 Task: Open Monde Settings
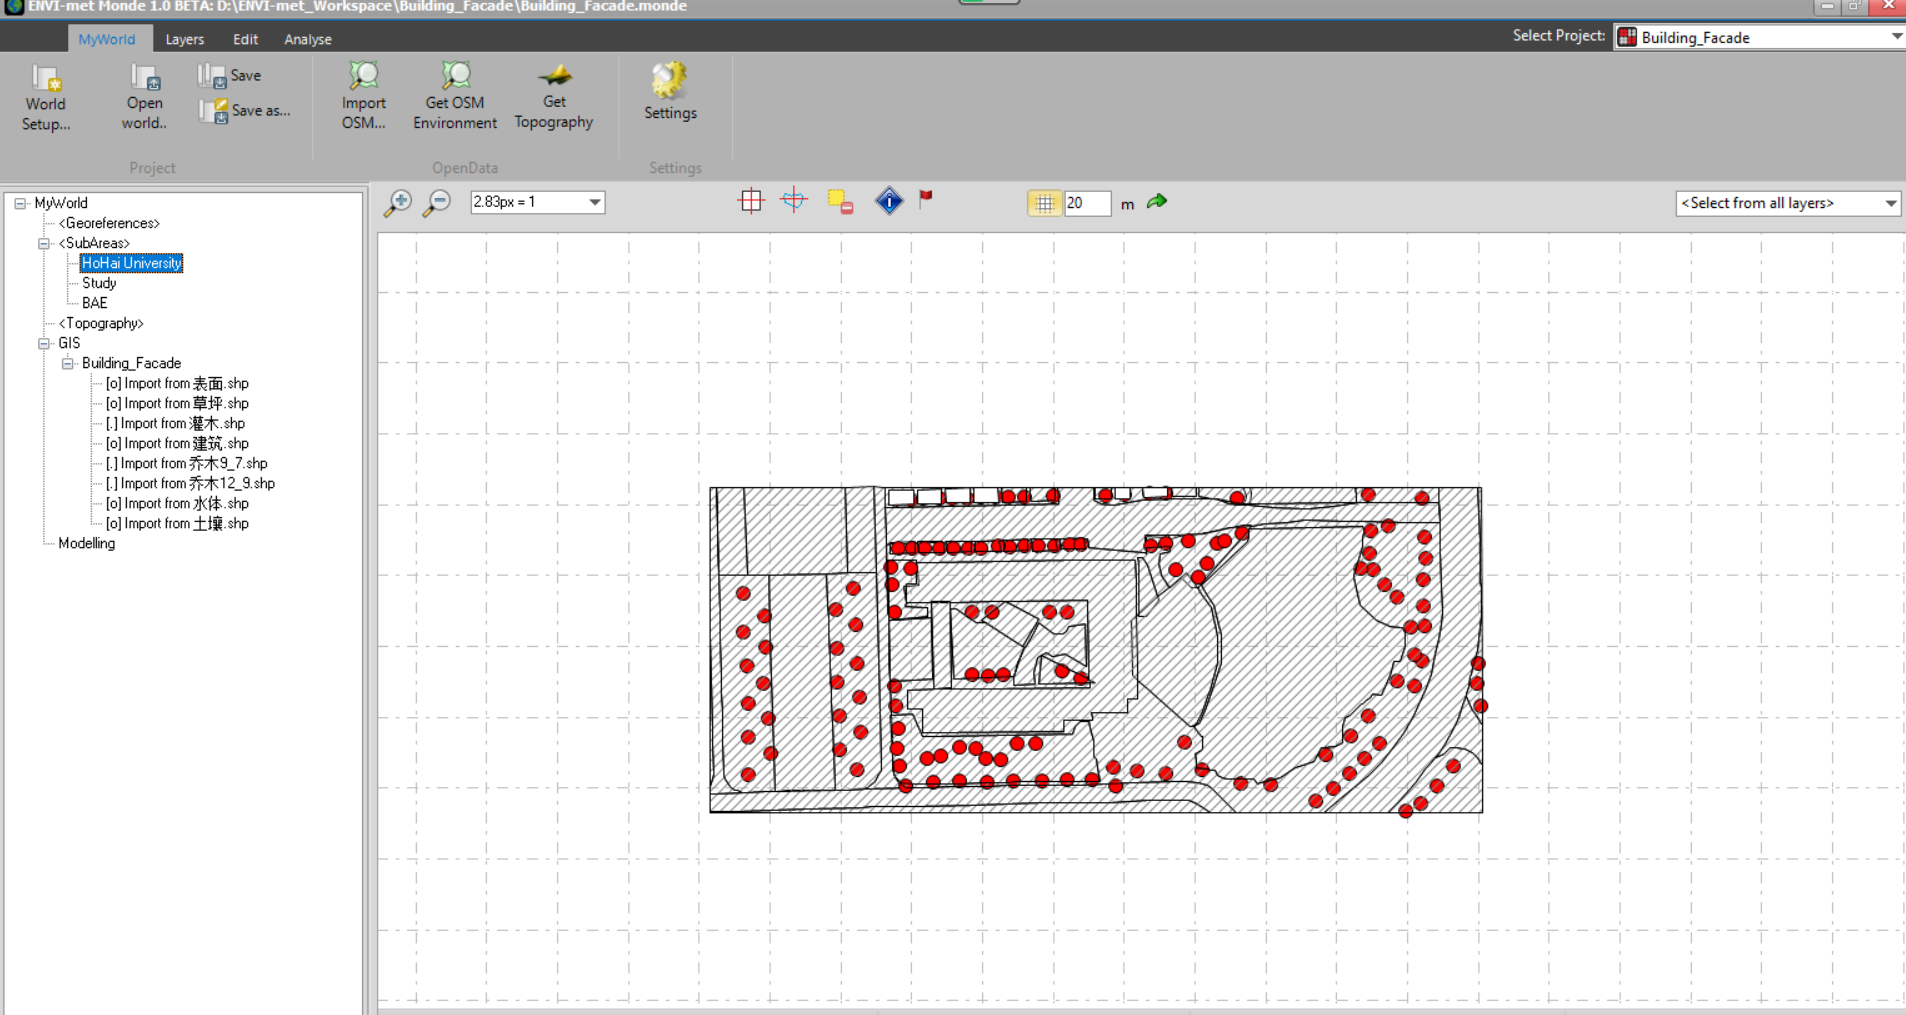668,95
